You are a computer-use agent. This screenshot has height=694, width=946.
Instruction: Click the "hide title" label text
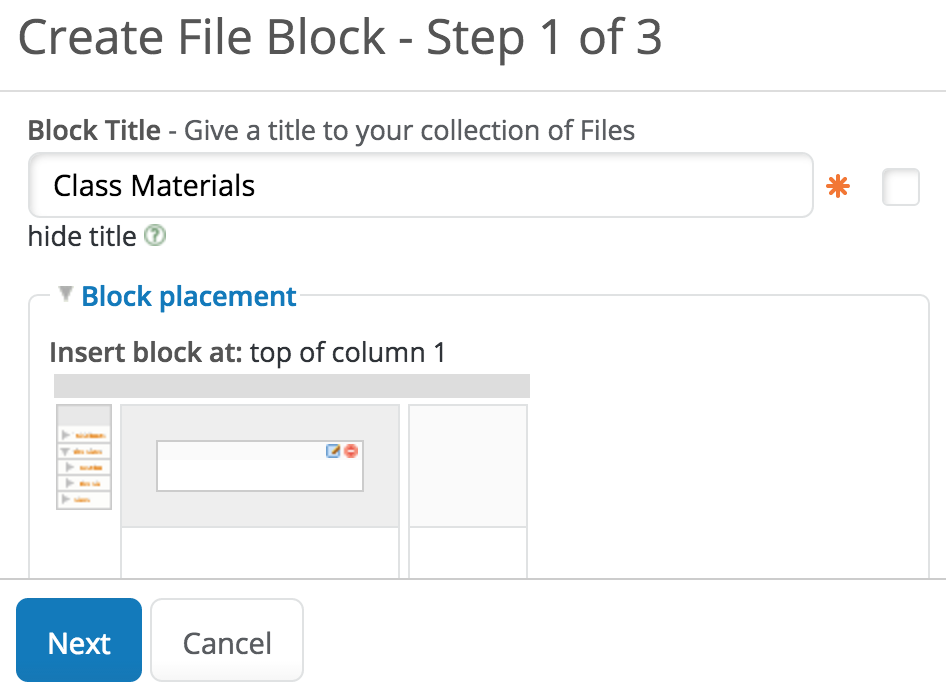click(82, 236)
